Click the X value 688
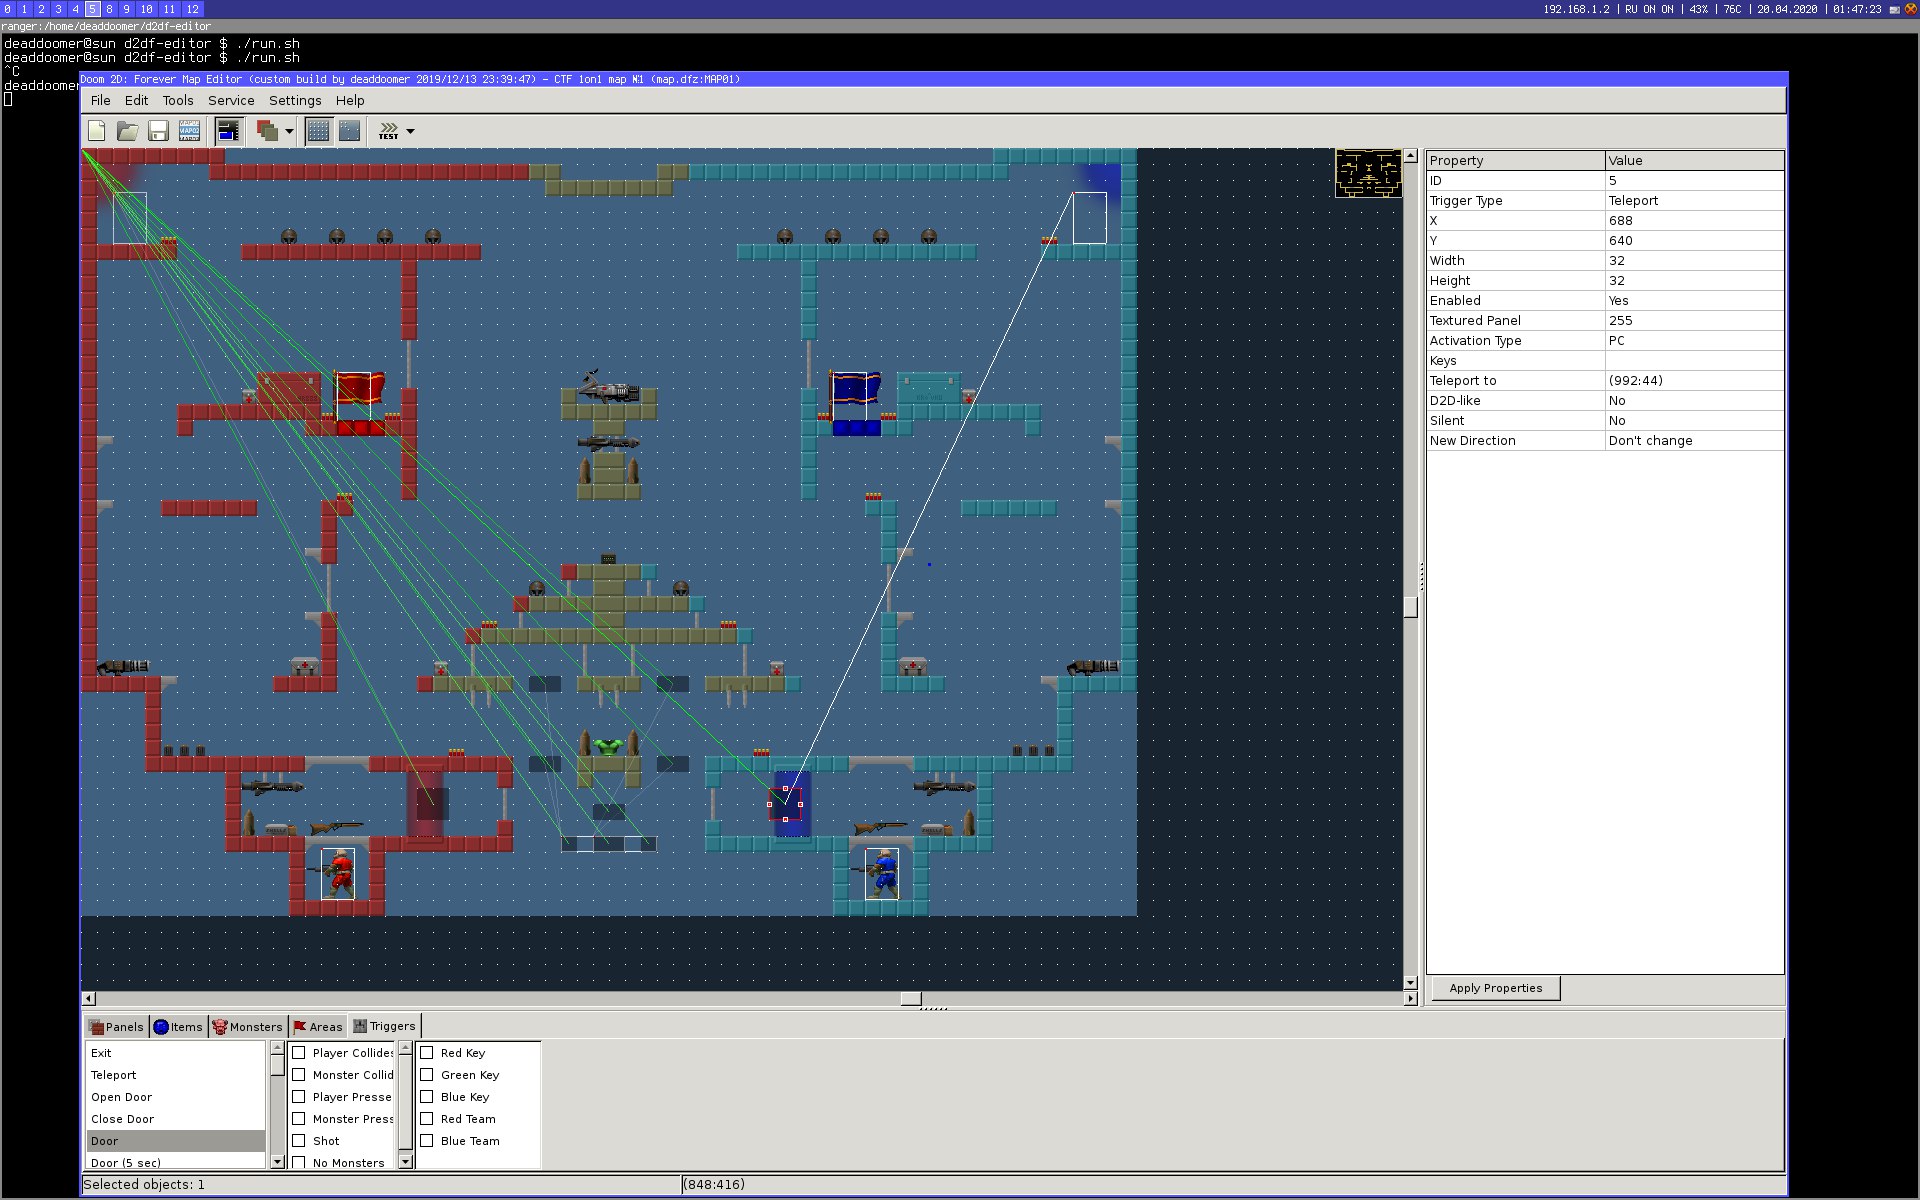The height and width of the screenshot is (1200, 1920). [x=1694, y=221]
